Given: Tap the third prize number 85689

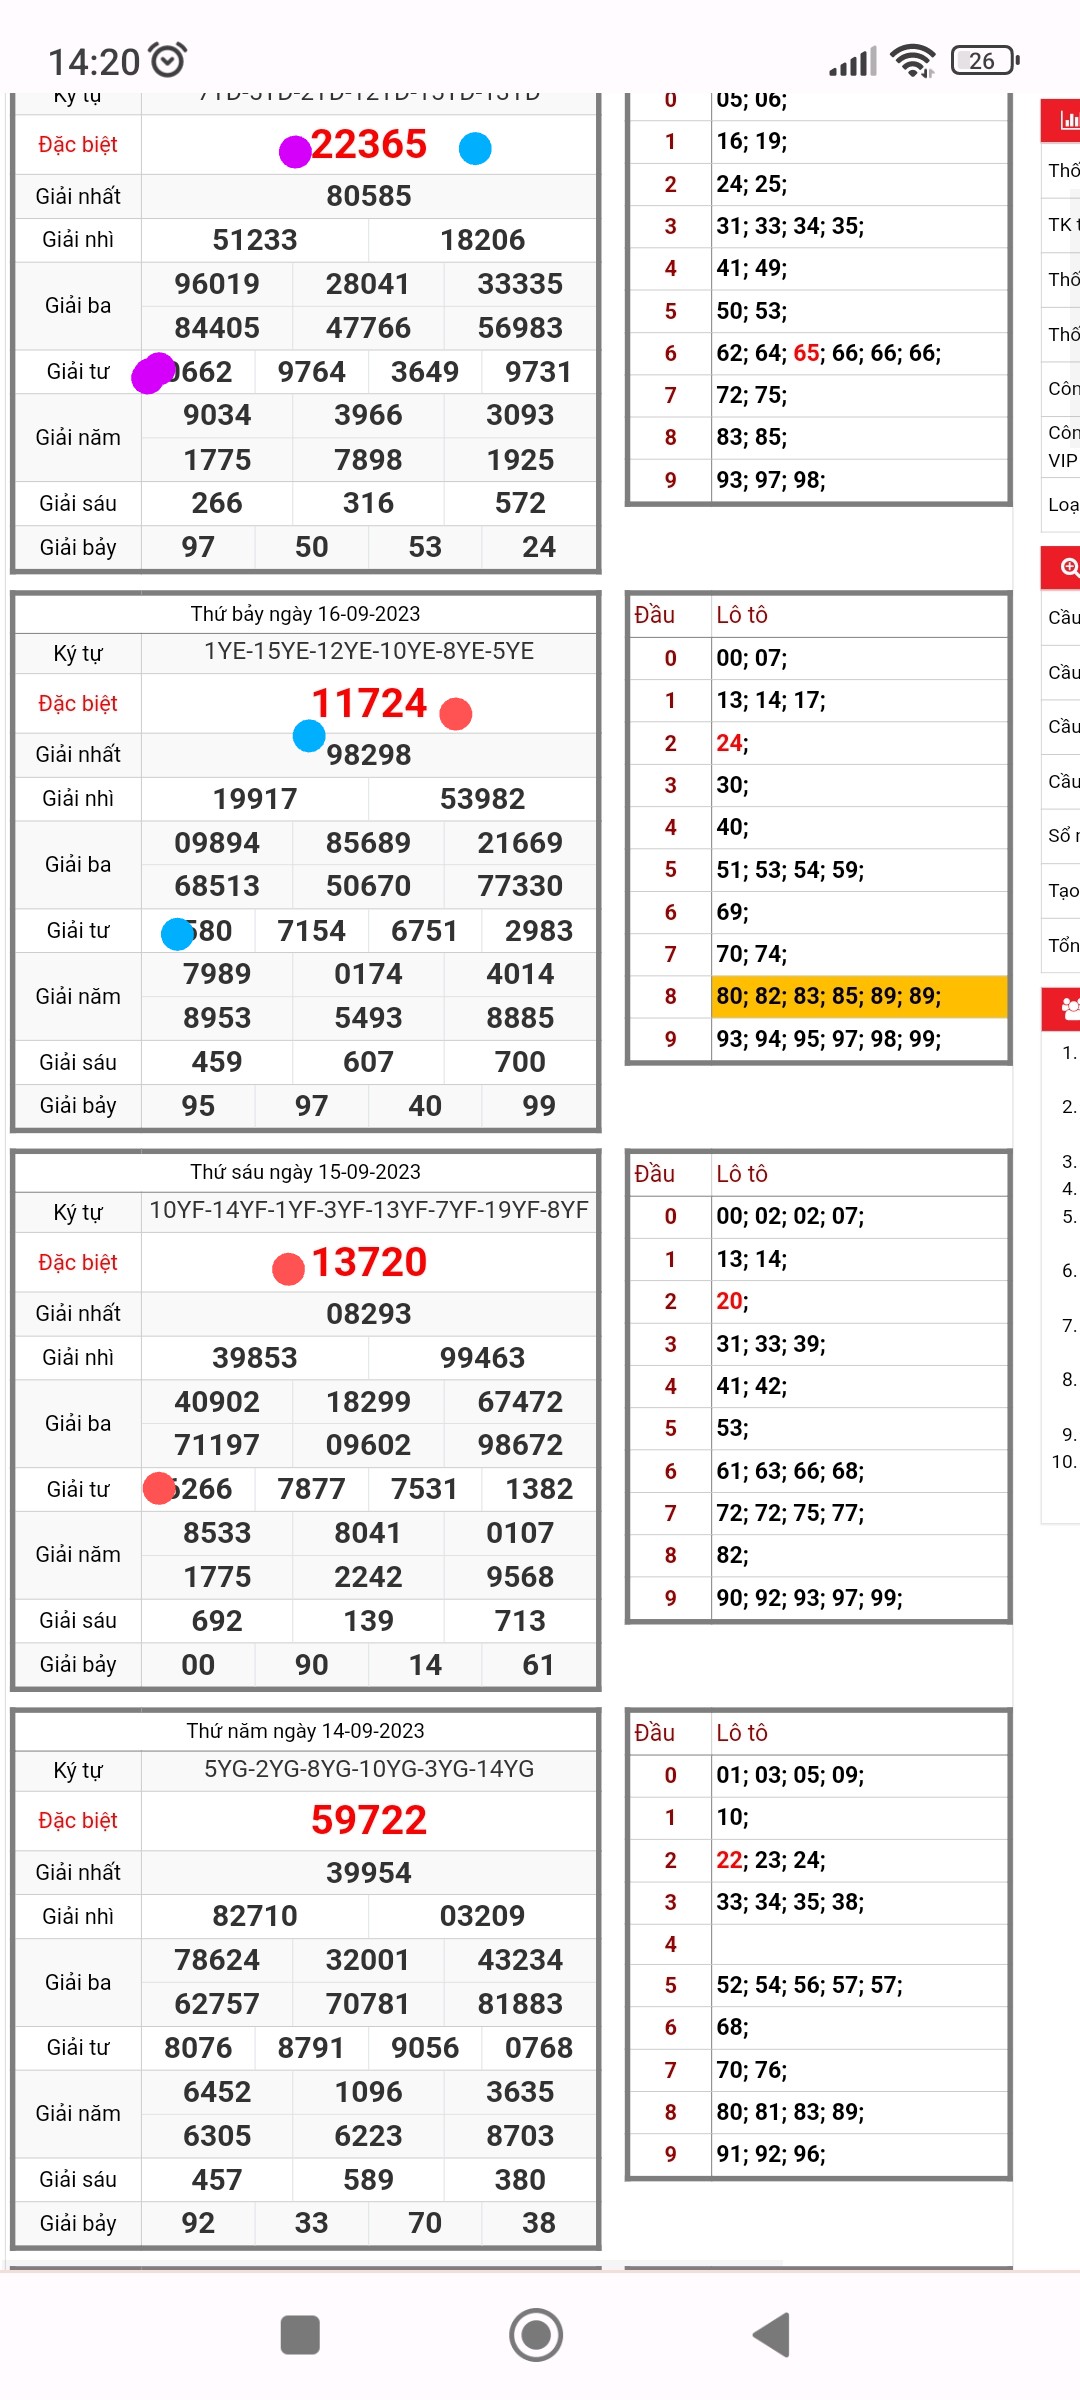Looking at the screenshot, I should tap(369, 843).
